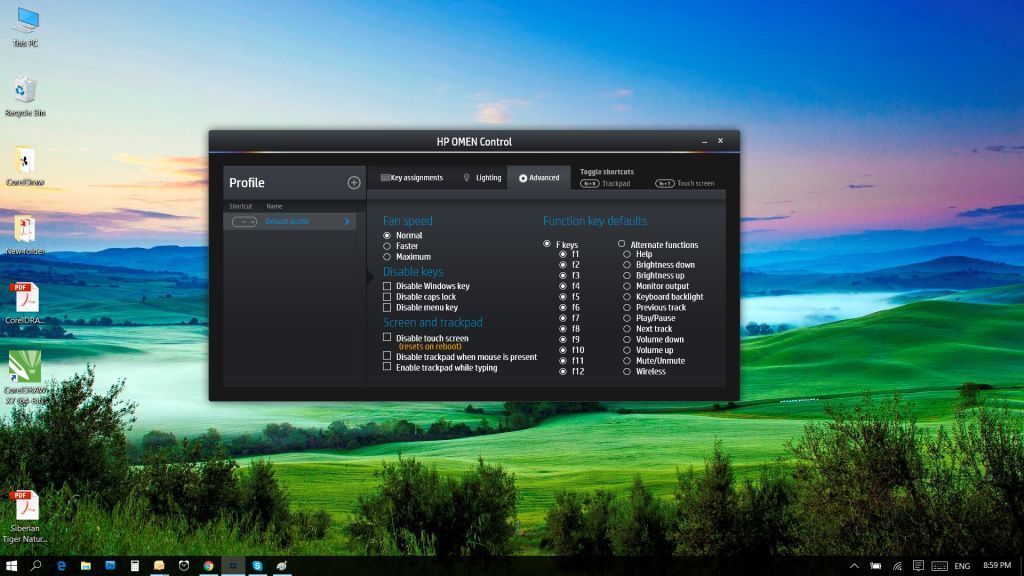Screen dimensions: 1024x576
Task: Open the touch keyboard tray icon
Action: coord(940,566)
